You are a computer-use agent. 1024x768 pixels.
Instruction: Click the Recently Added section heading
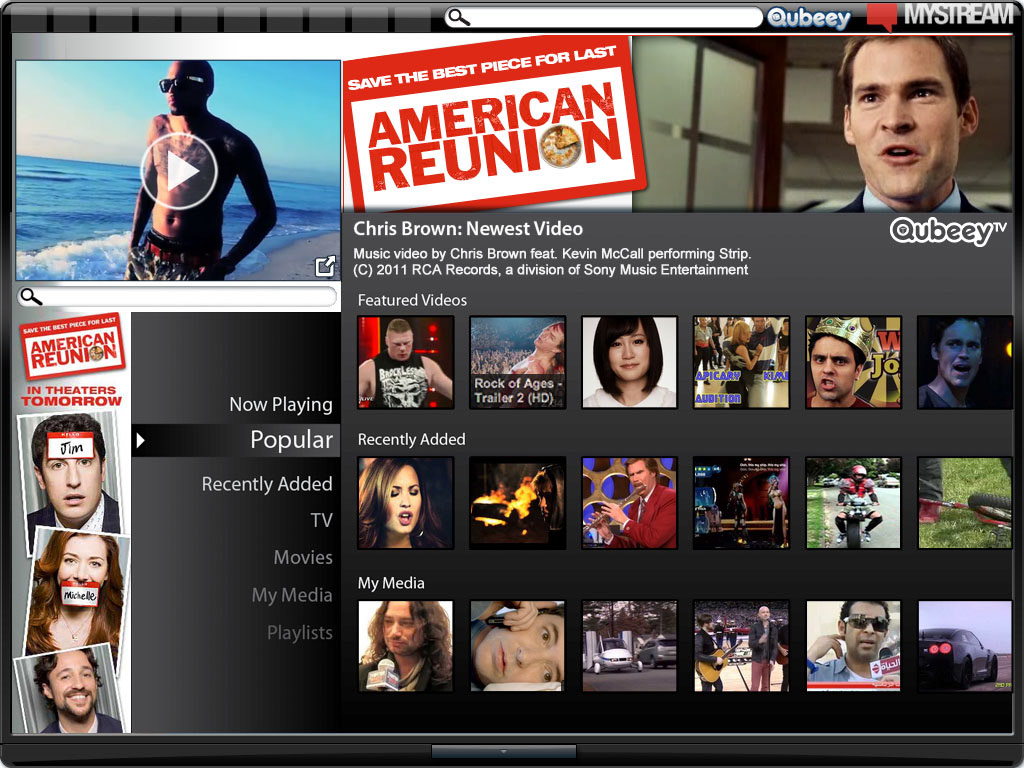click(x=411, y=440)
